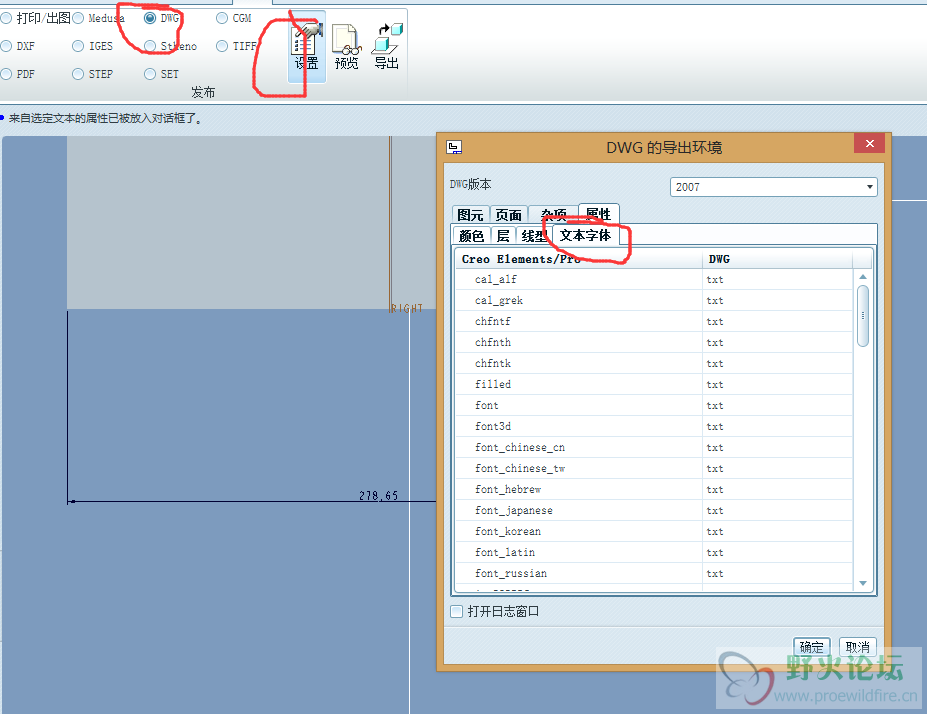927x714 pixels.
Task: Select the filled font row
Action: click(654, 384)
